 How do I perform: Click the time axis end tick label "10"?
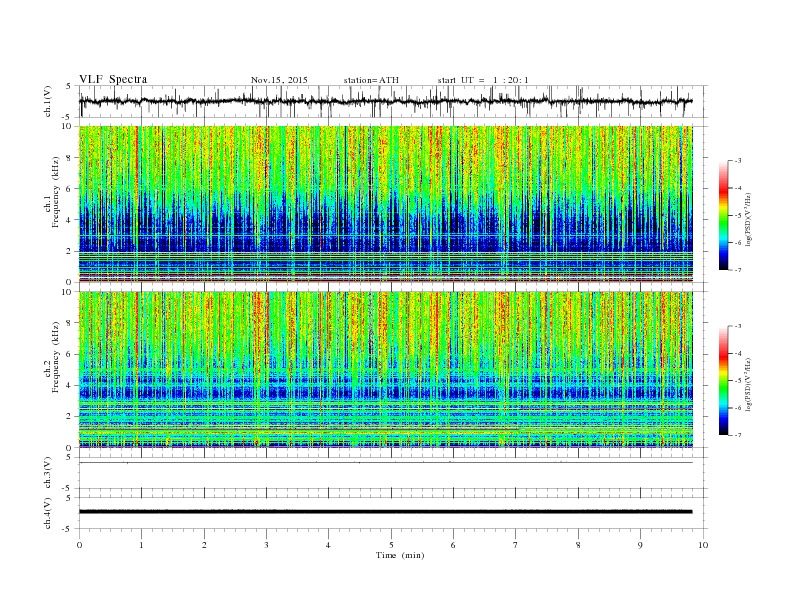coord(703,545)
